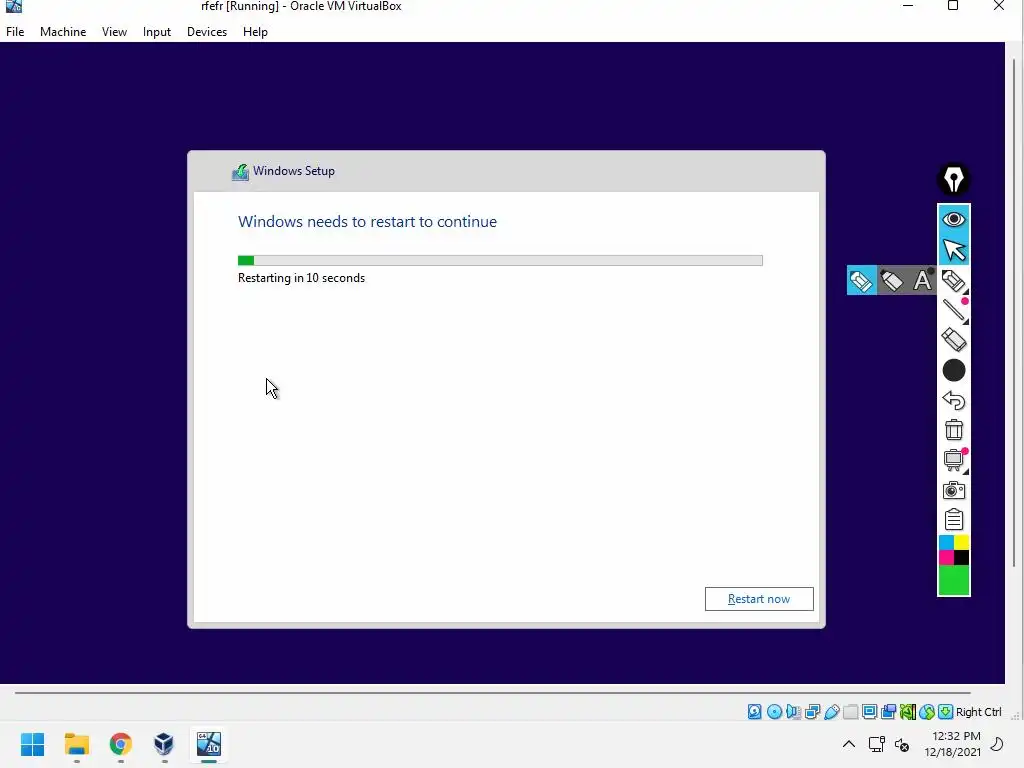1024x768 pixels.
Task: Open the line tool options
Action: tap(953, 311)
